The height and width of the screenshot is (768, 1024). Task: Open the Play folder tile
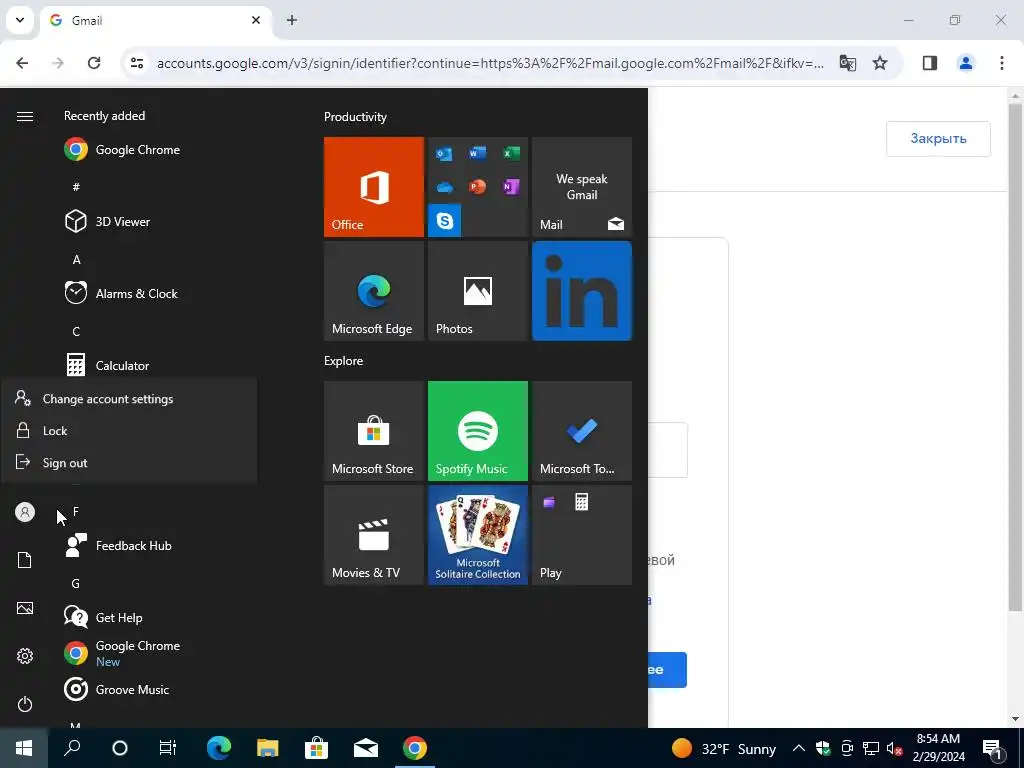581,535
